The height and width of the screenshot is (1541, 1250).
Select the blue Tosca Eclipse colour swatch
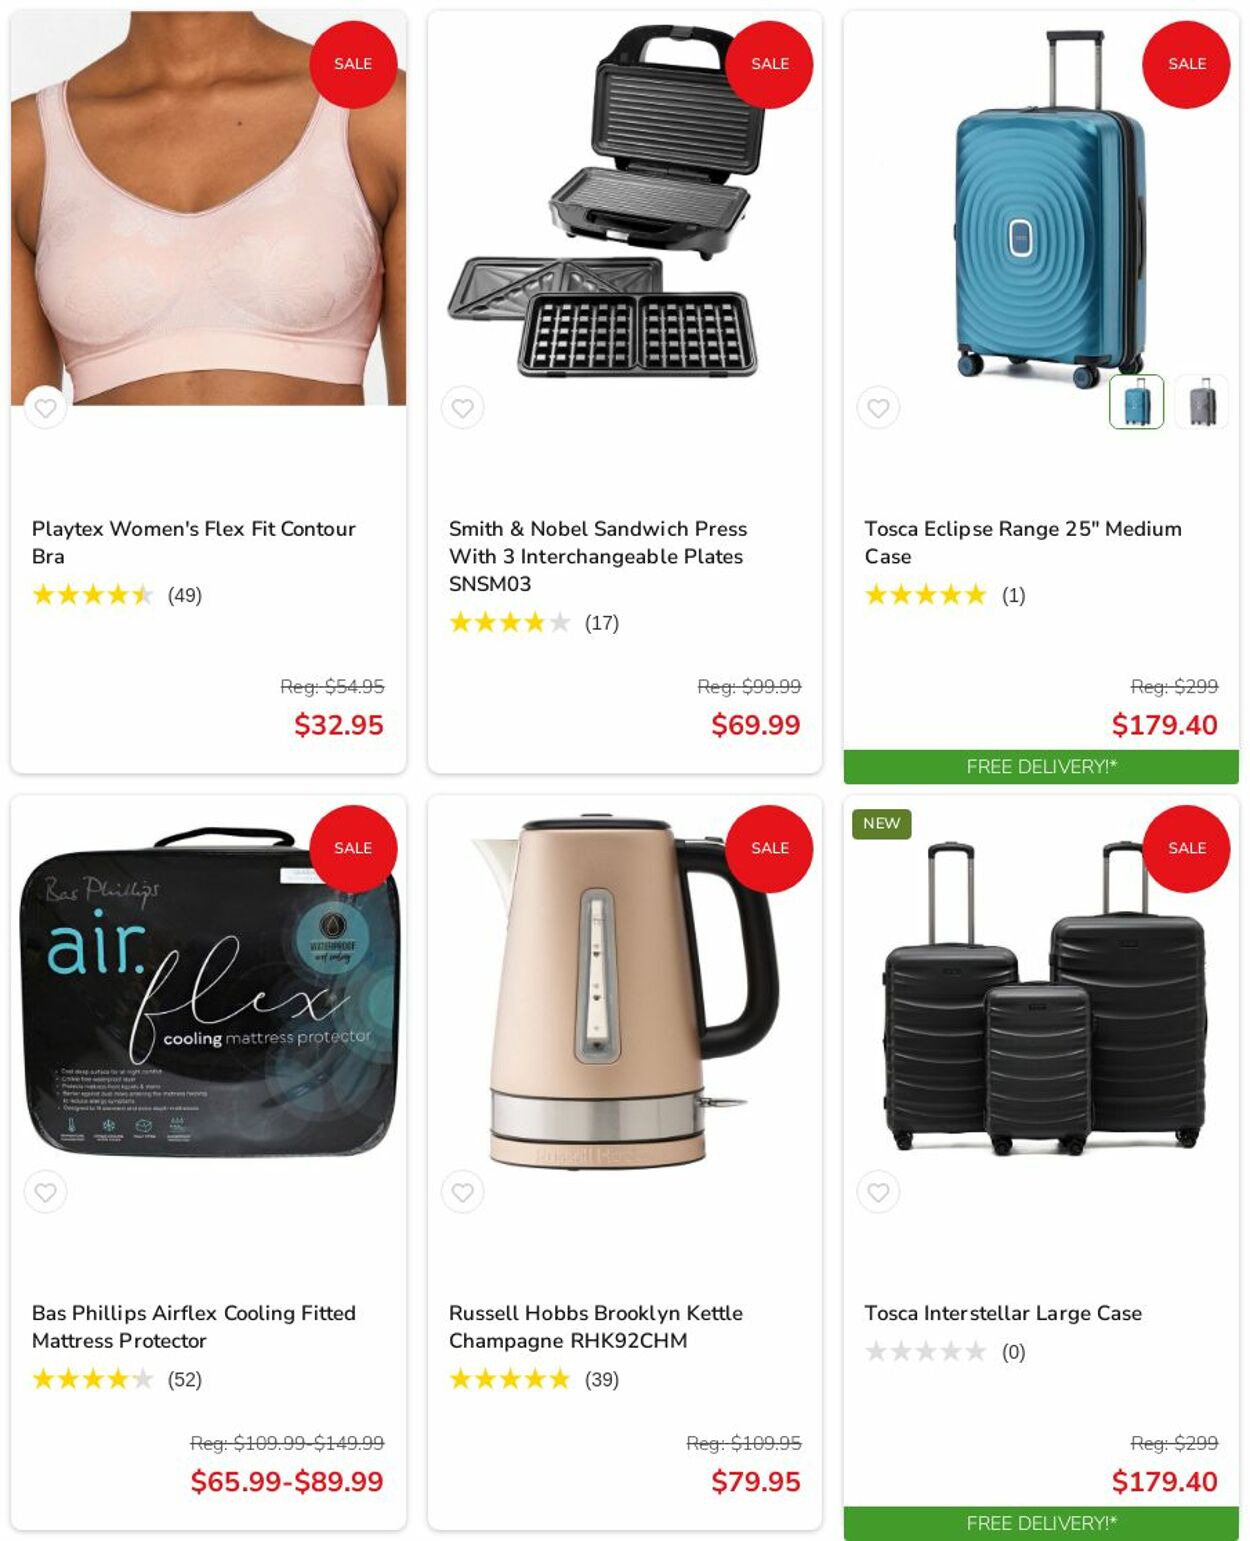tap(1136, 402)
